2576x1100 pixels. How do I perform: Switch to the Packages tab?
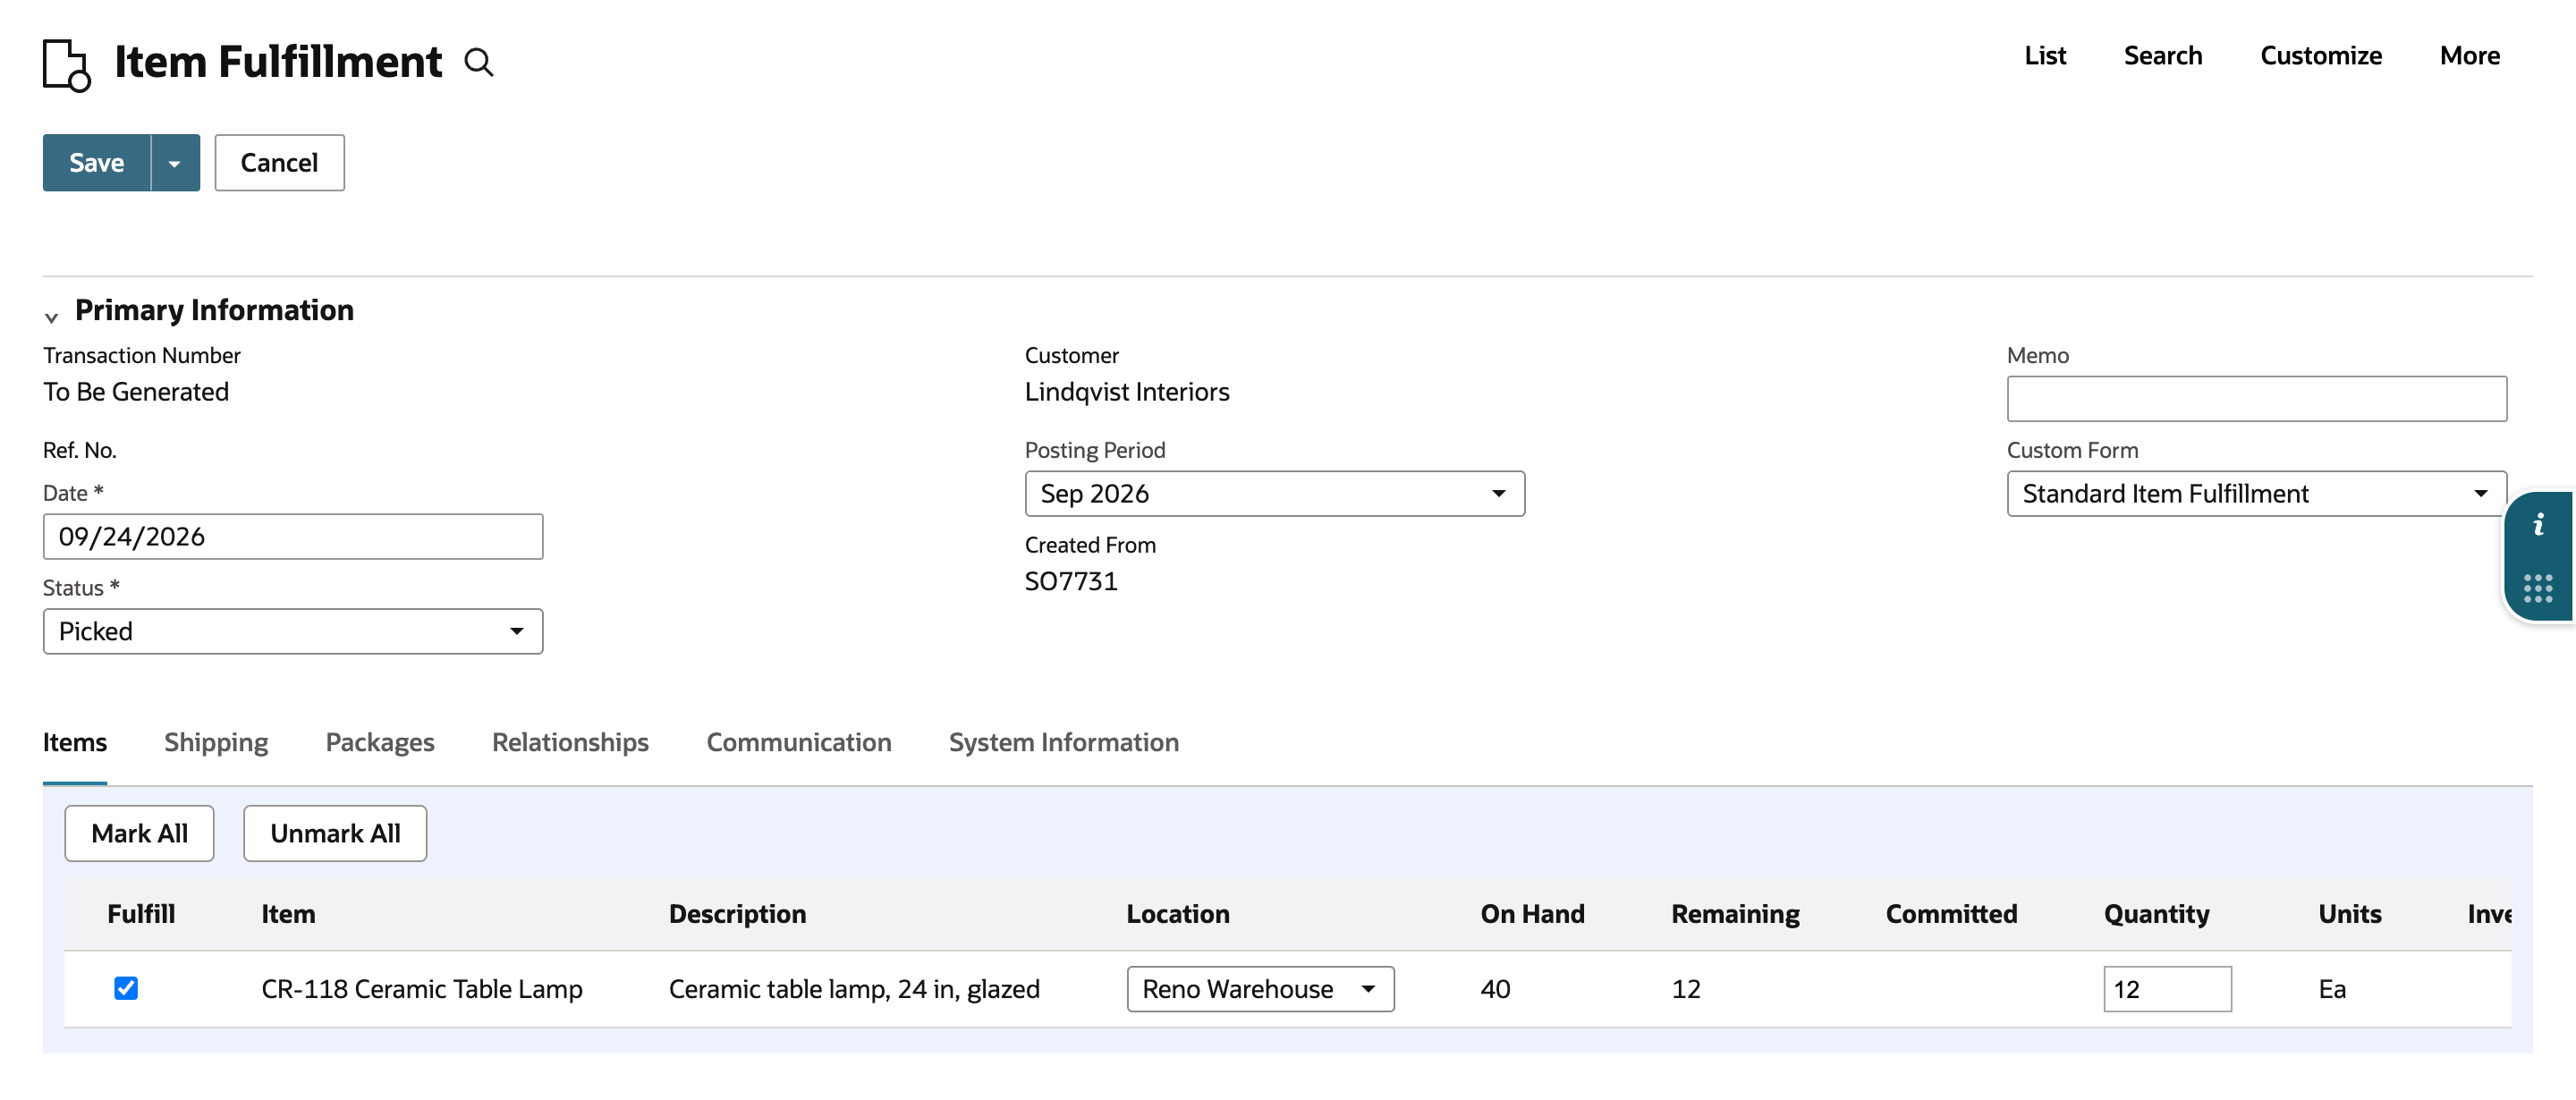tap(380, 742)
